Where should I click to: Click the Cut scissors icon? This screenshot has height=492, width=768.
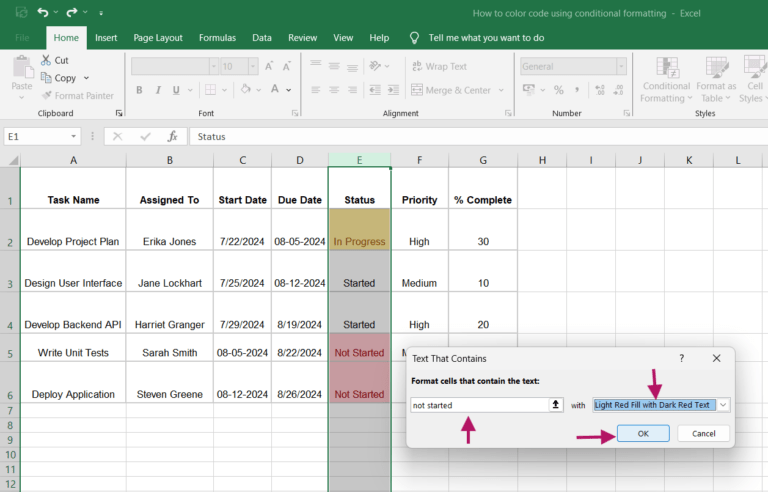(x=47, y=60)
